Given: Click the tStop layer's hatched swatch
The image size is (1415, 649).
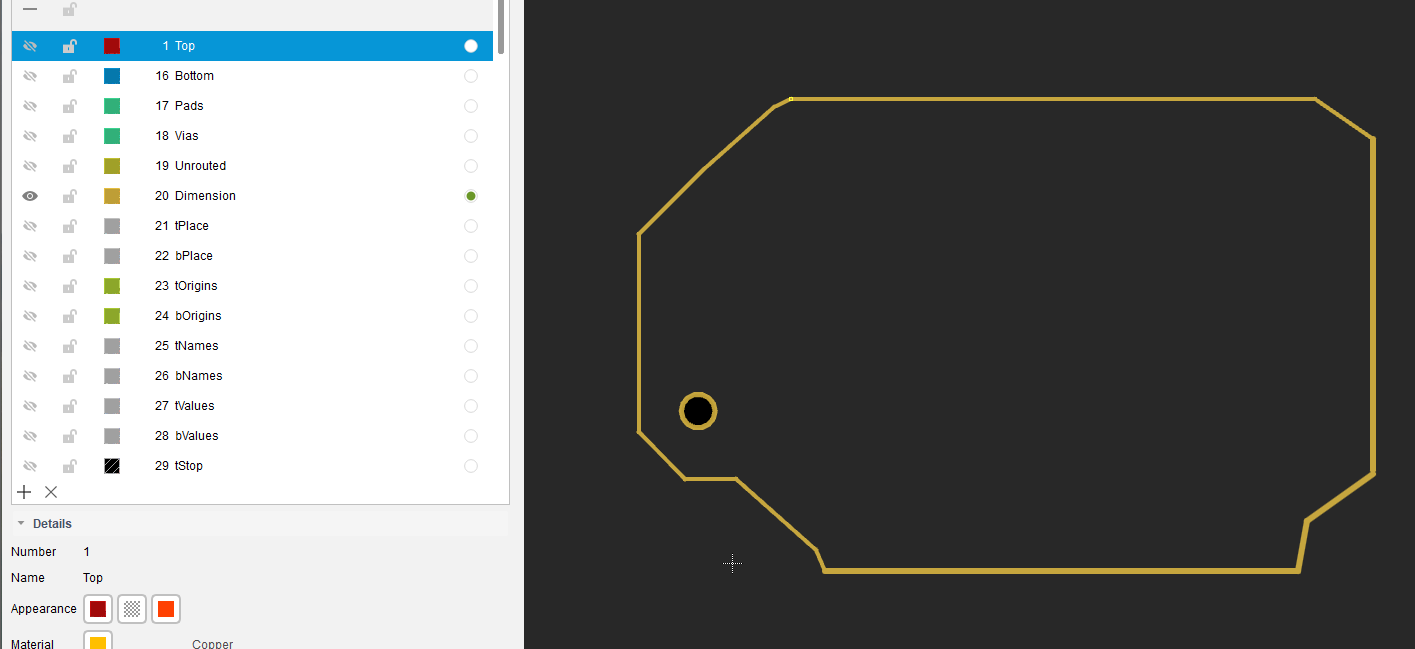Looking at the screenshot, I should [112, 466].
